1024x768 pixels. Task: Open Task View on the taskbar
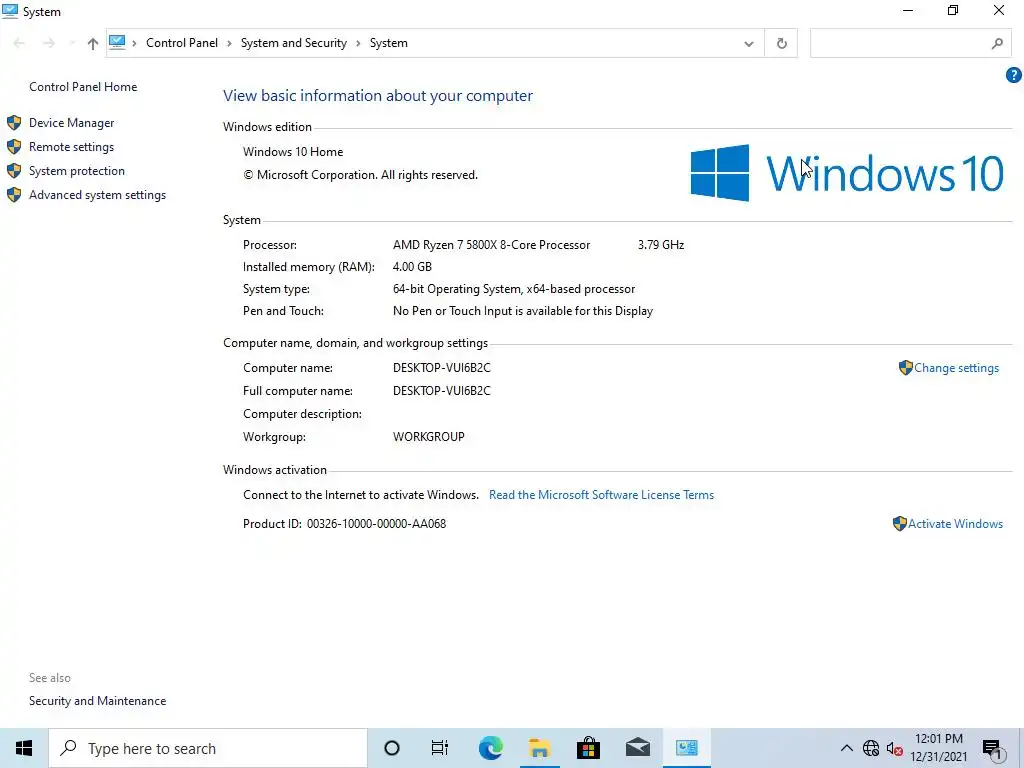[x=440, y=748]
